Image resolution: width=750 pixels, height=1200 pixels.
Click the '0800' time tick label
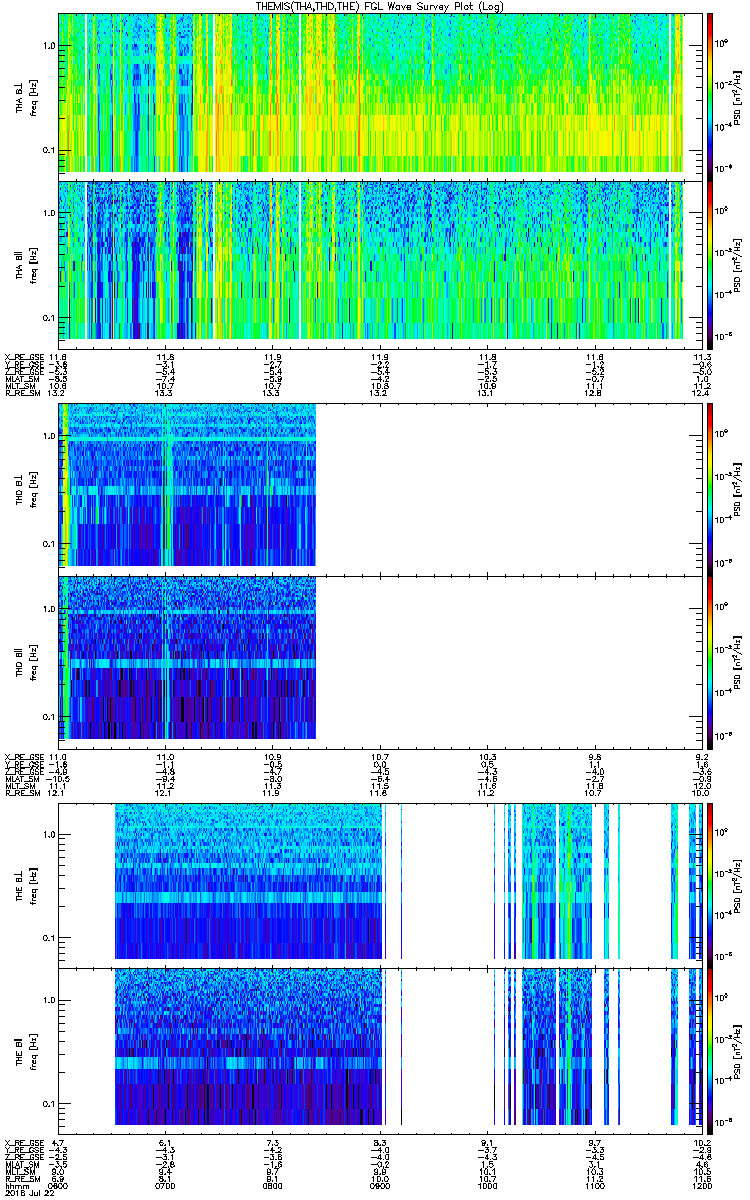273,1185
